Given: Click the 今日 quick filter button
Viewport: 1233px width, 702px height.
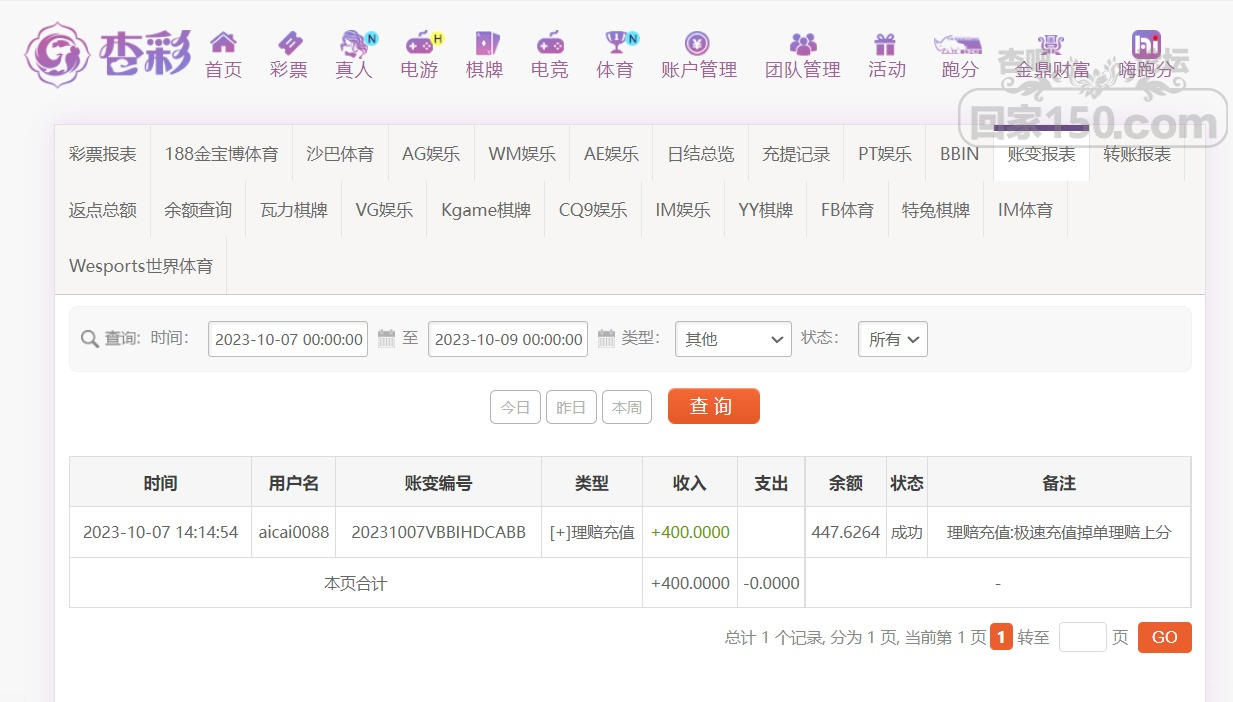Looking at the screenshot, I should [x=515, y=407].
